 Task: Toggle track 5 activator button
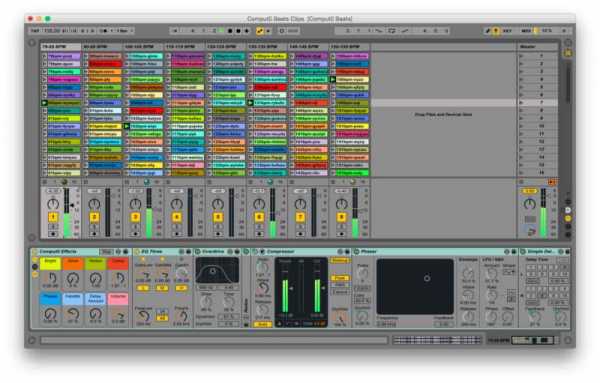tap(218, 217)
